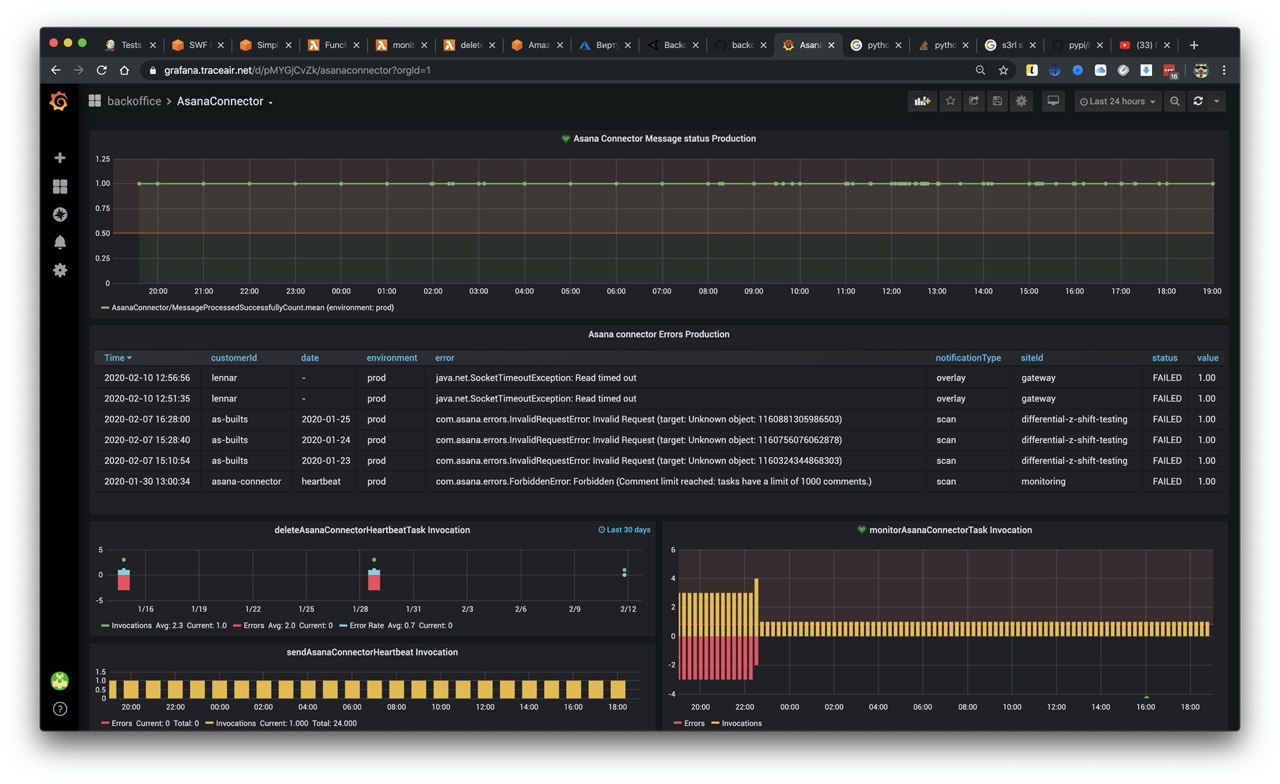Sort errors table by Time column
The height and width of the screenshot is (784, 1280).
click(x=118, y=358)
